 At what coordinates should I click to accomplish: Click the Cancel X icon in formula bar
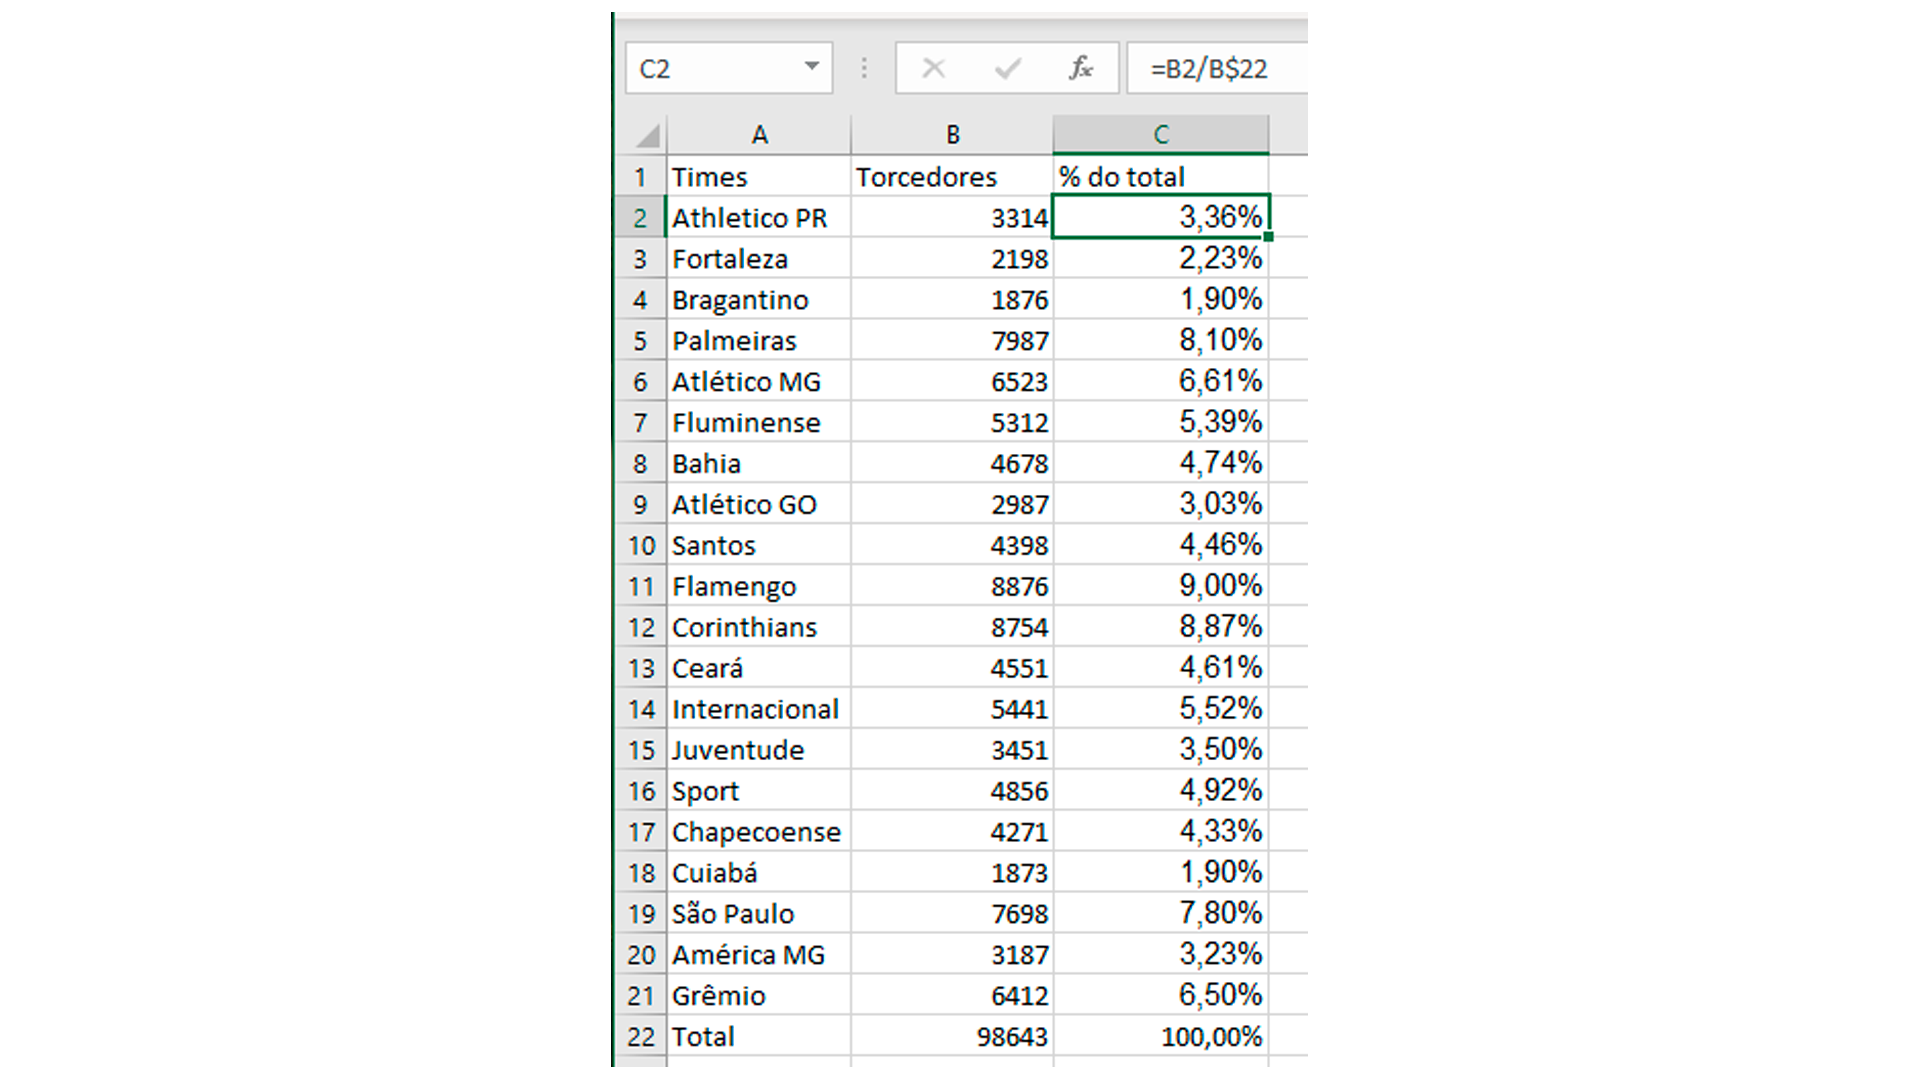[x=933, y=68]
